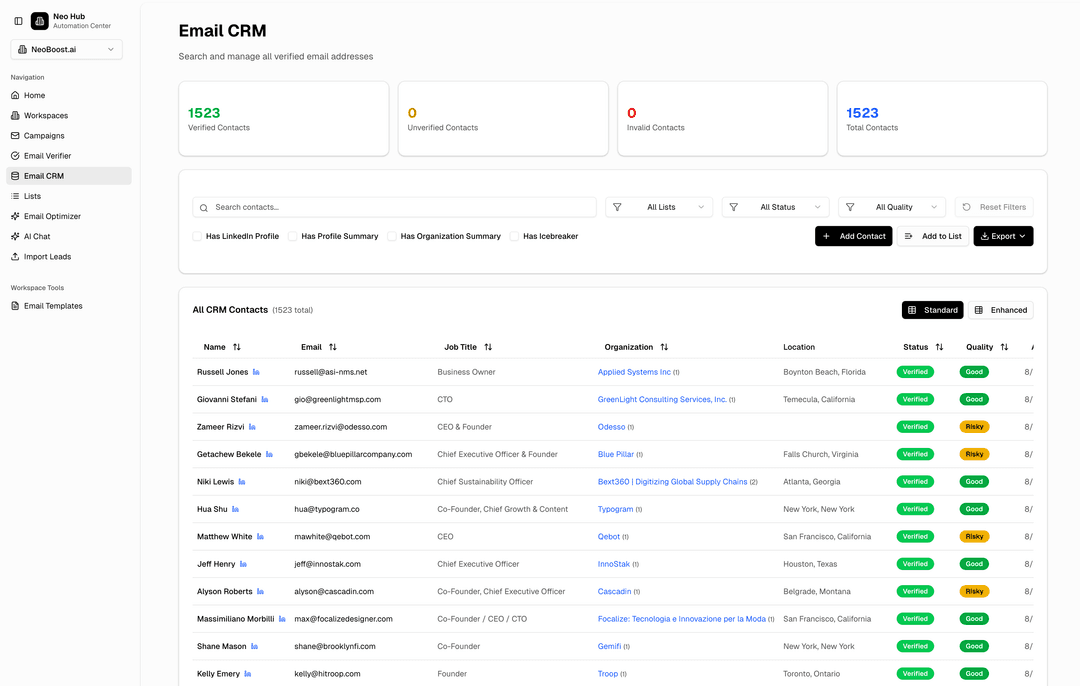The width and height of the screenshot is (1080, 686).
Task: Select the Standard view tab
Action: coord(932,310)
